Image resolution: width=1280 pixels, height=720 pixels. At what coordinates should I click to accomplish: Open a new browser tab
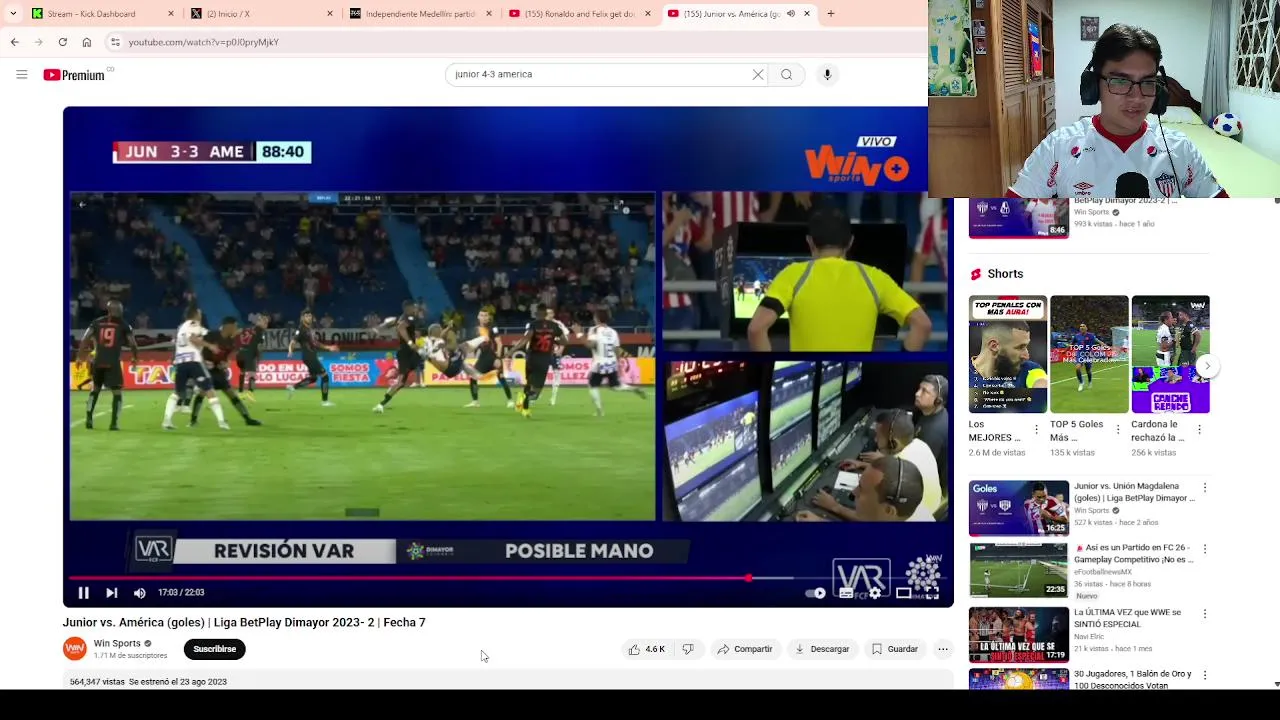830,14
